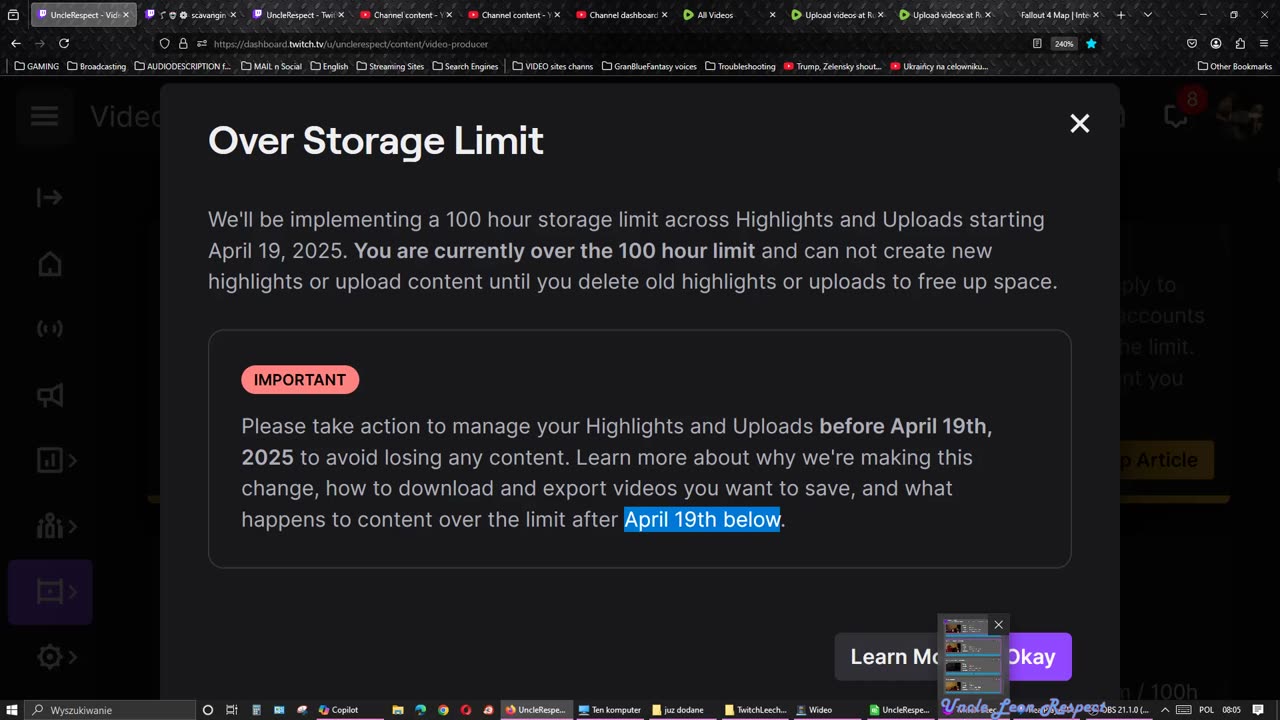Open Ukraińcy na celowniku bookmark
Viewport: 1280px width, 720px height.
click(x=939, y=66)
